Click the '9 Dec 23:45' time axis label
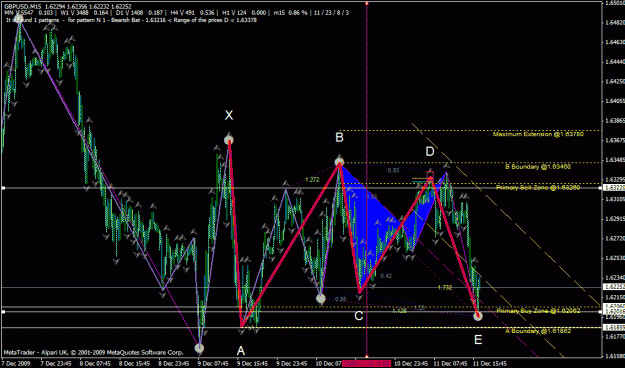 pos(291,364)
